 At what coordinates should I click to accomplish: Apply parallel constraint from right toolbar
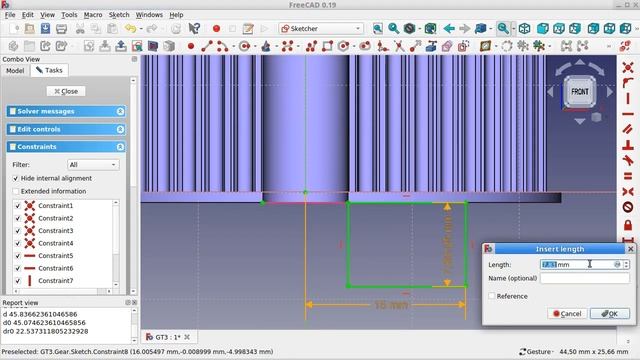[x=628, y=129]
